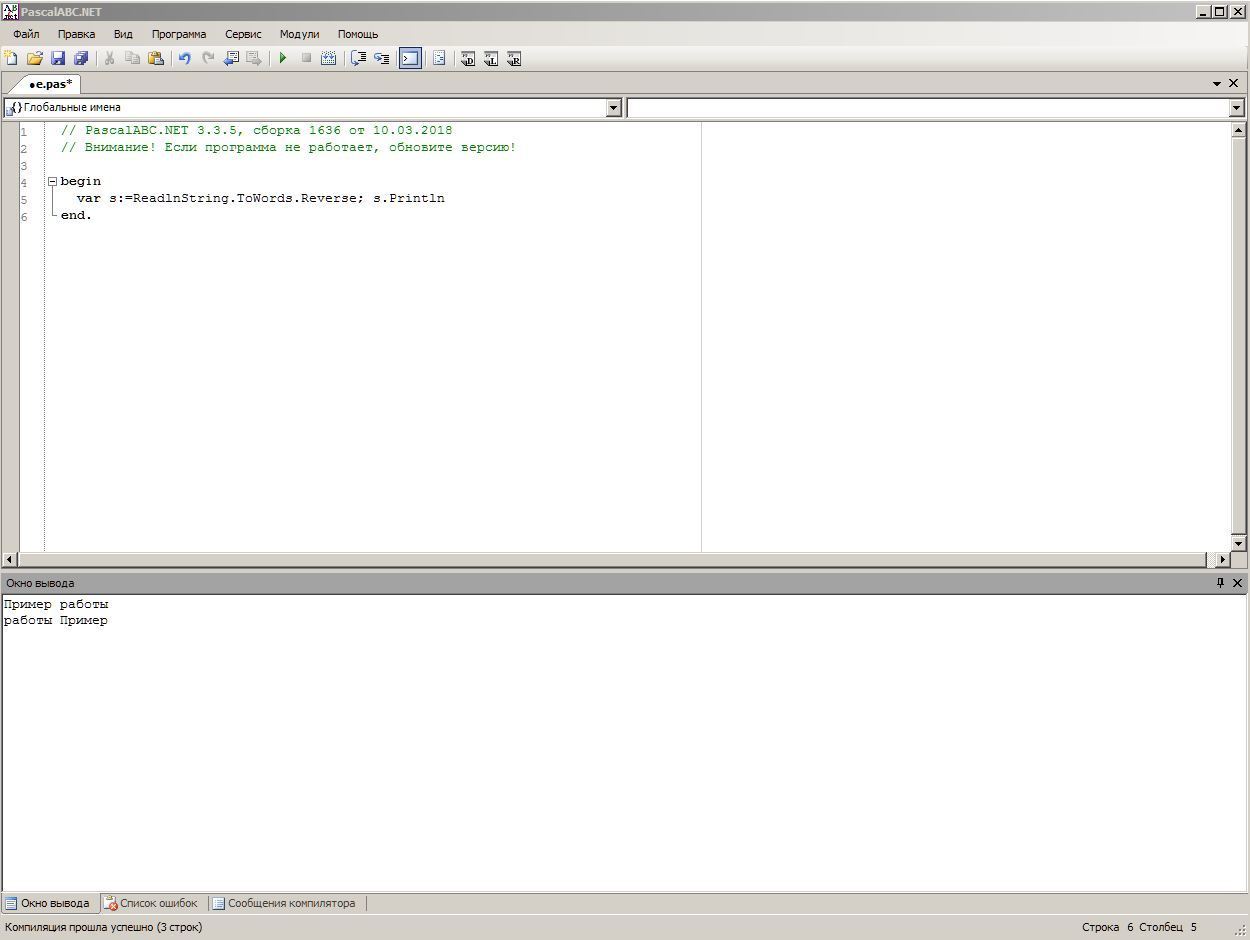This screenshot has height=940, width=1250.
Task: Switch to the Список ошибок tab
Action: coord(153,903)
